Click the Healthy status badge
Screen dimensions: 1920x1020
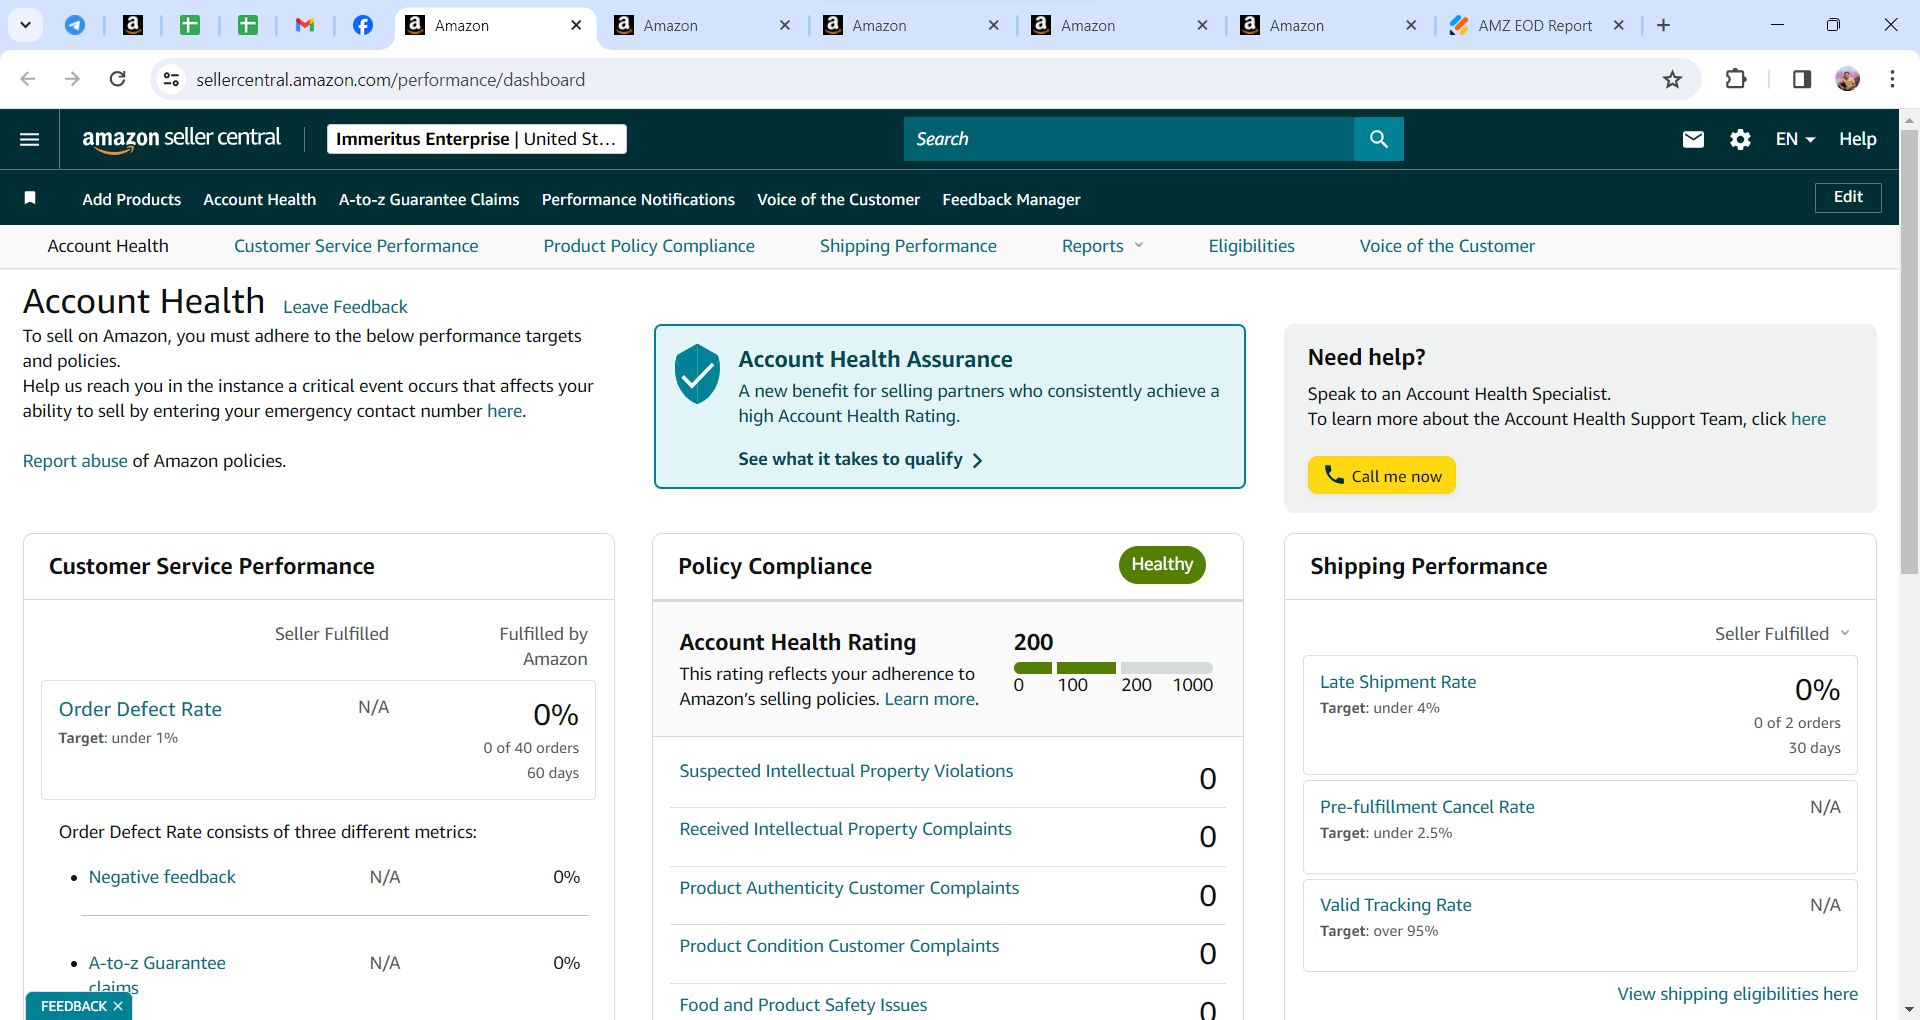pyautogui.click(x=1162, y=564)
